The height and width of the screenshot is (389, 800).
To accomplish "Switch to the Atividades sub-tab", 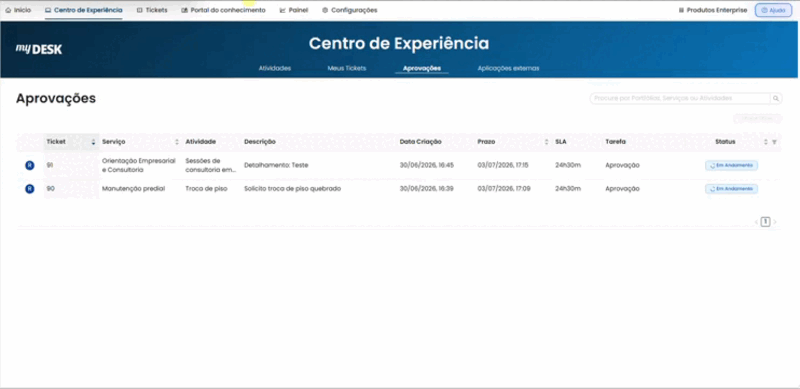I will point(275,68).
